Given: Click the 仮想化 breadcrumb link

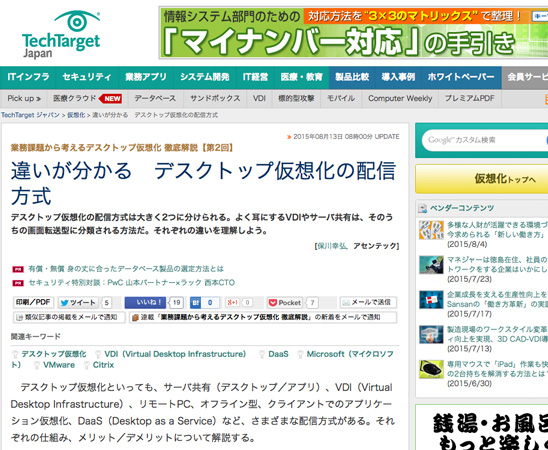Looking at the screenshot, I should (76, 115).
